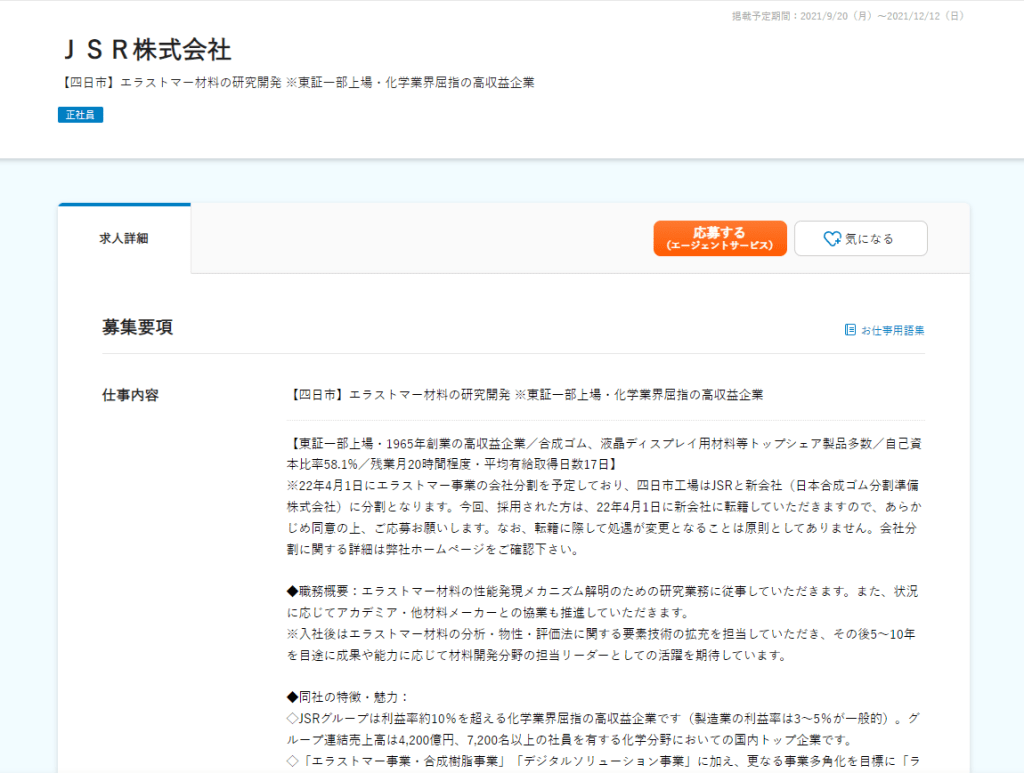Click the JSR株式会社 company heading
Viewport: 1024px width, 773px height.
click(x=146, y=49)
